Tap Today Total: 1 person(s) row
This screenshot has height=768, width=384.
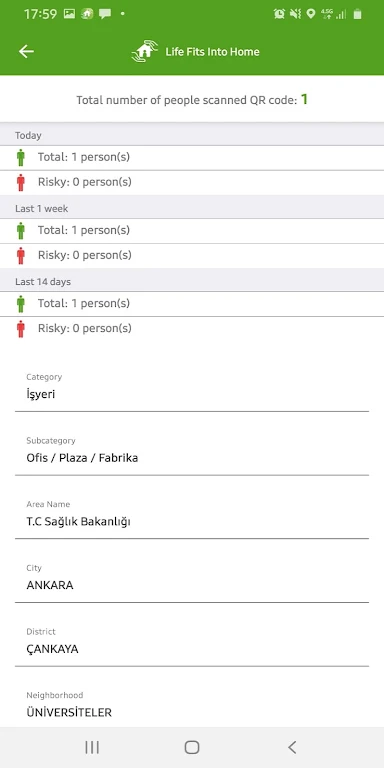[192, 158]
